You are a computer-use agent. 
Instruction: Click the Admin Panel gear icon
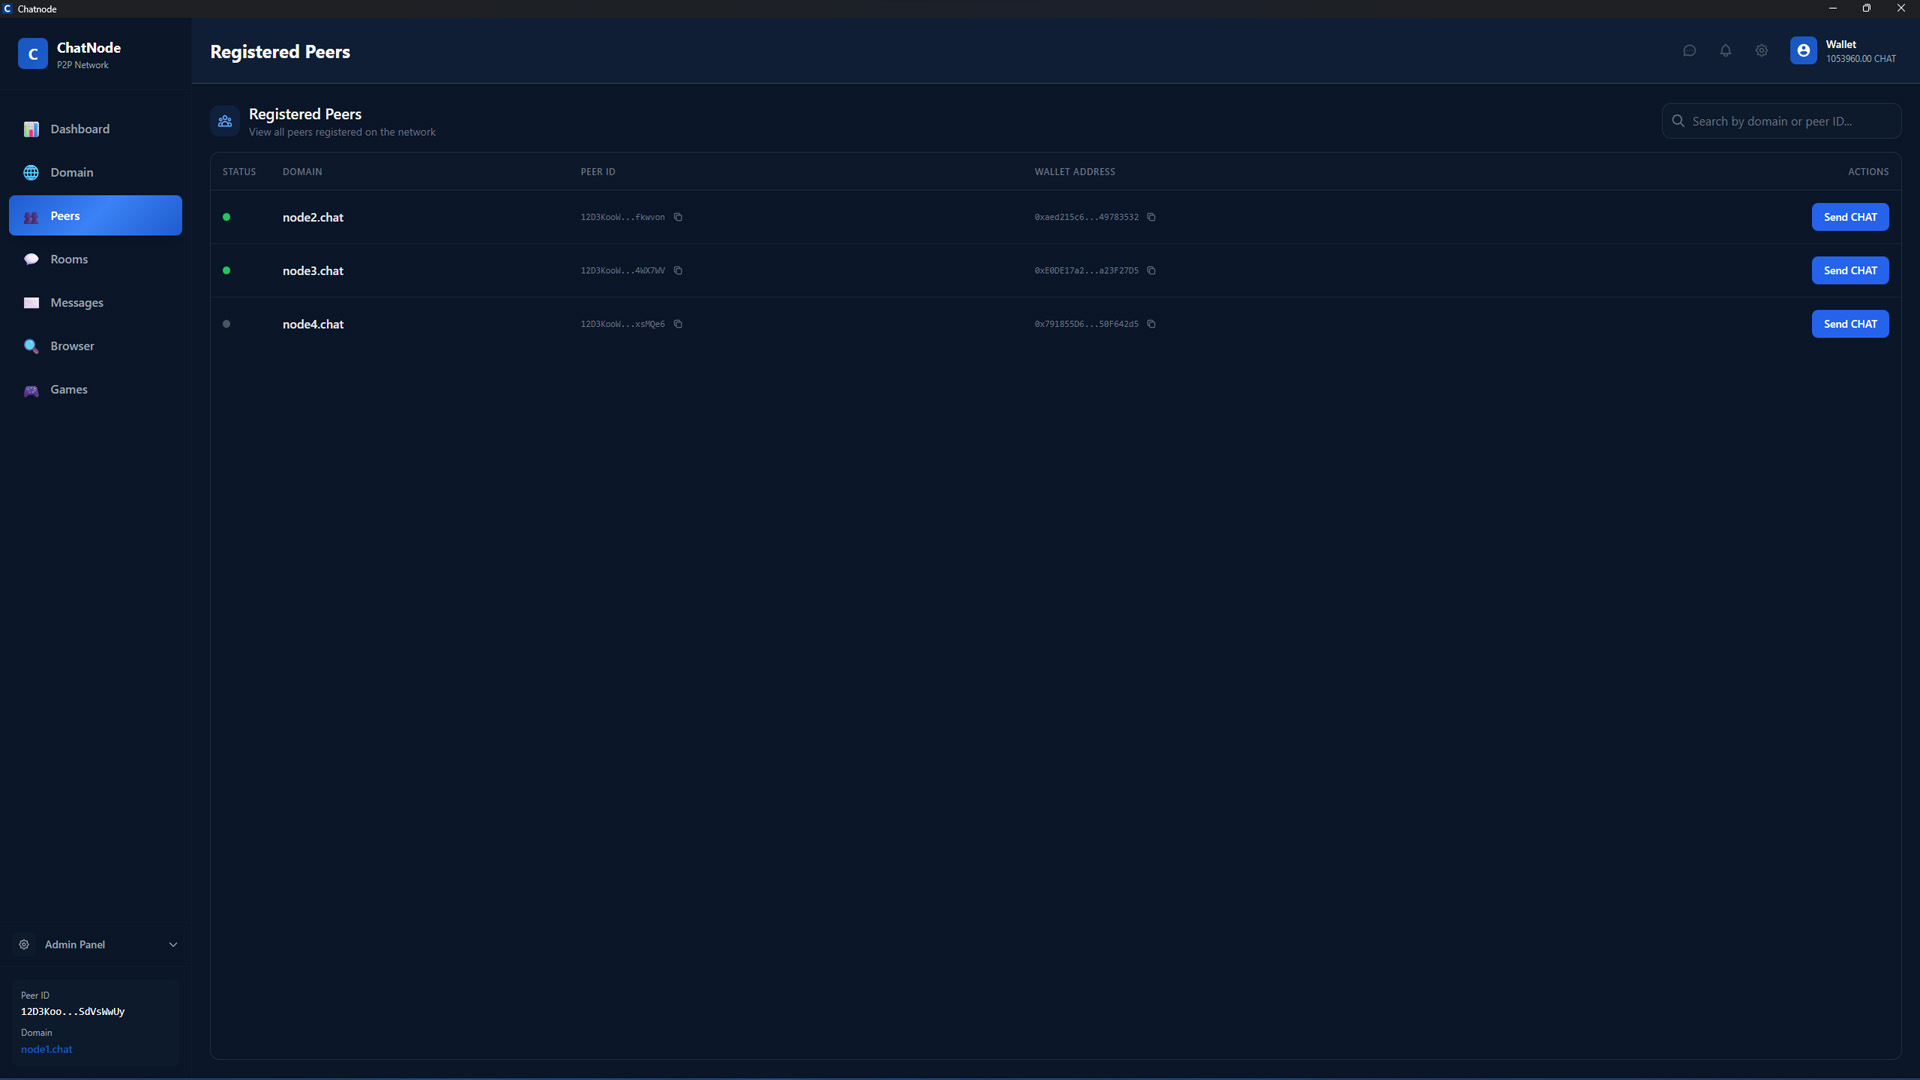coord(23,944)
